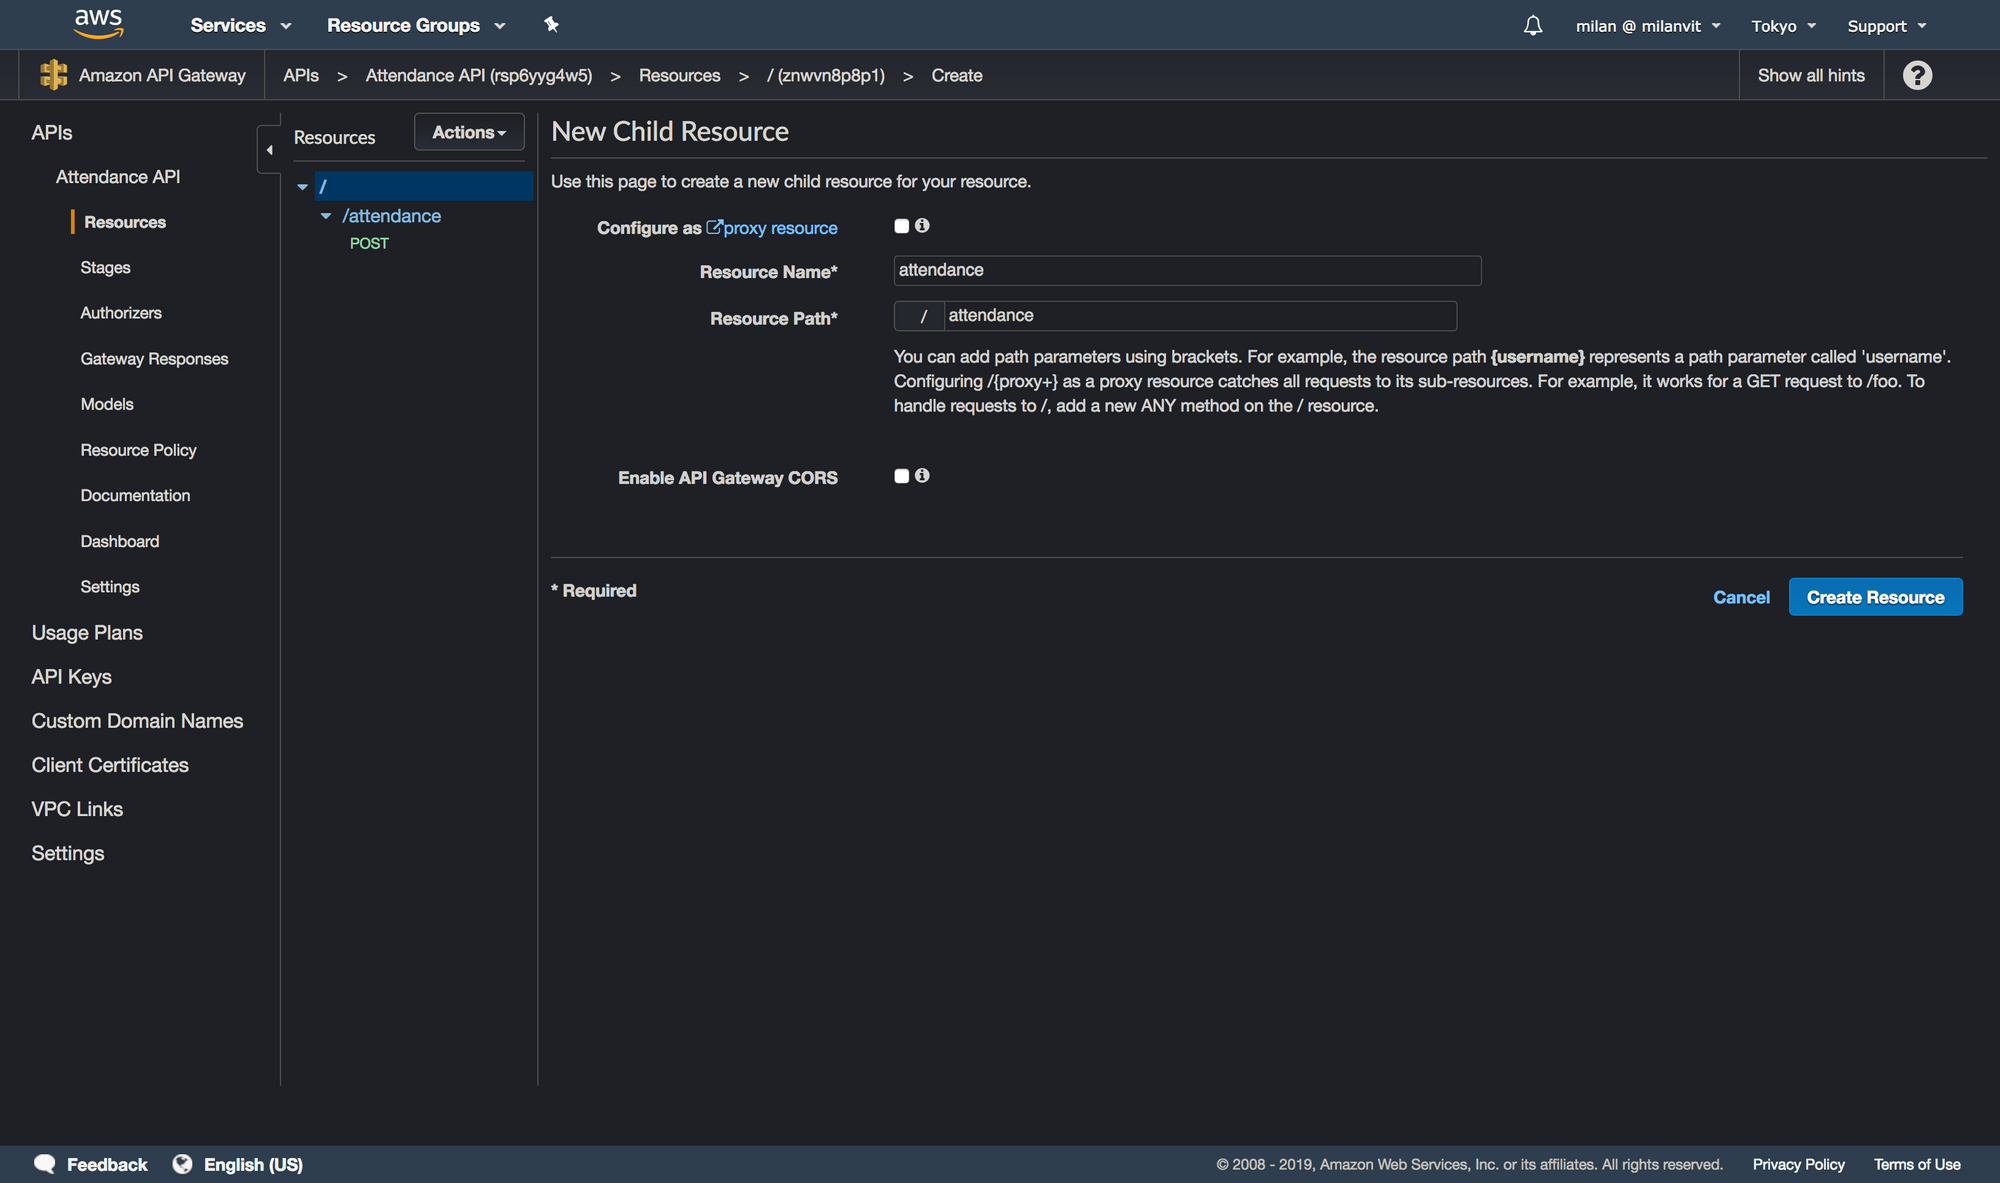Click the Resources breadcrumb link

[x=680, y=75]
